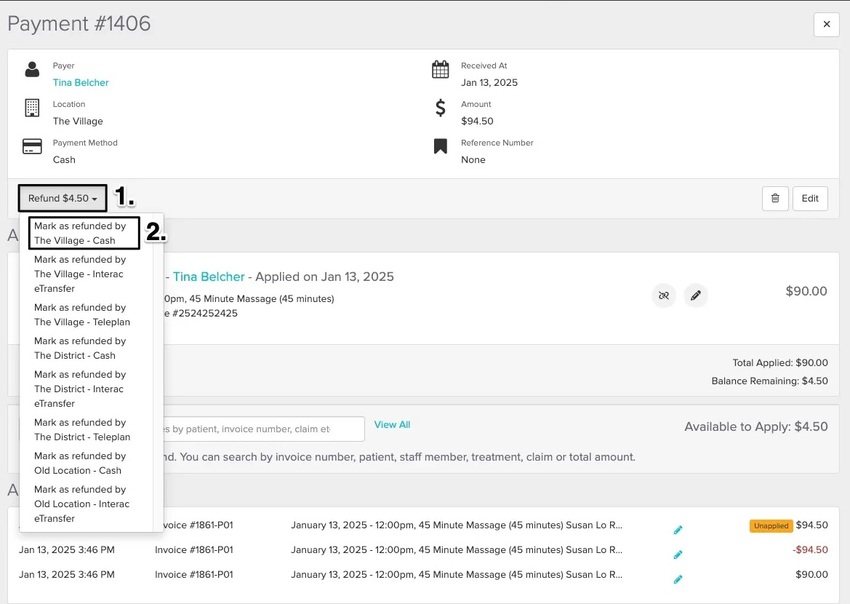Click Invoice #1861-P01 in the $90.00 row

pyautogui.click(x=194, y=575)
